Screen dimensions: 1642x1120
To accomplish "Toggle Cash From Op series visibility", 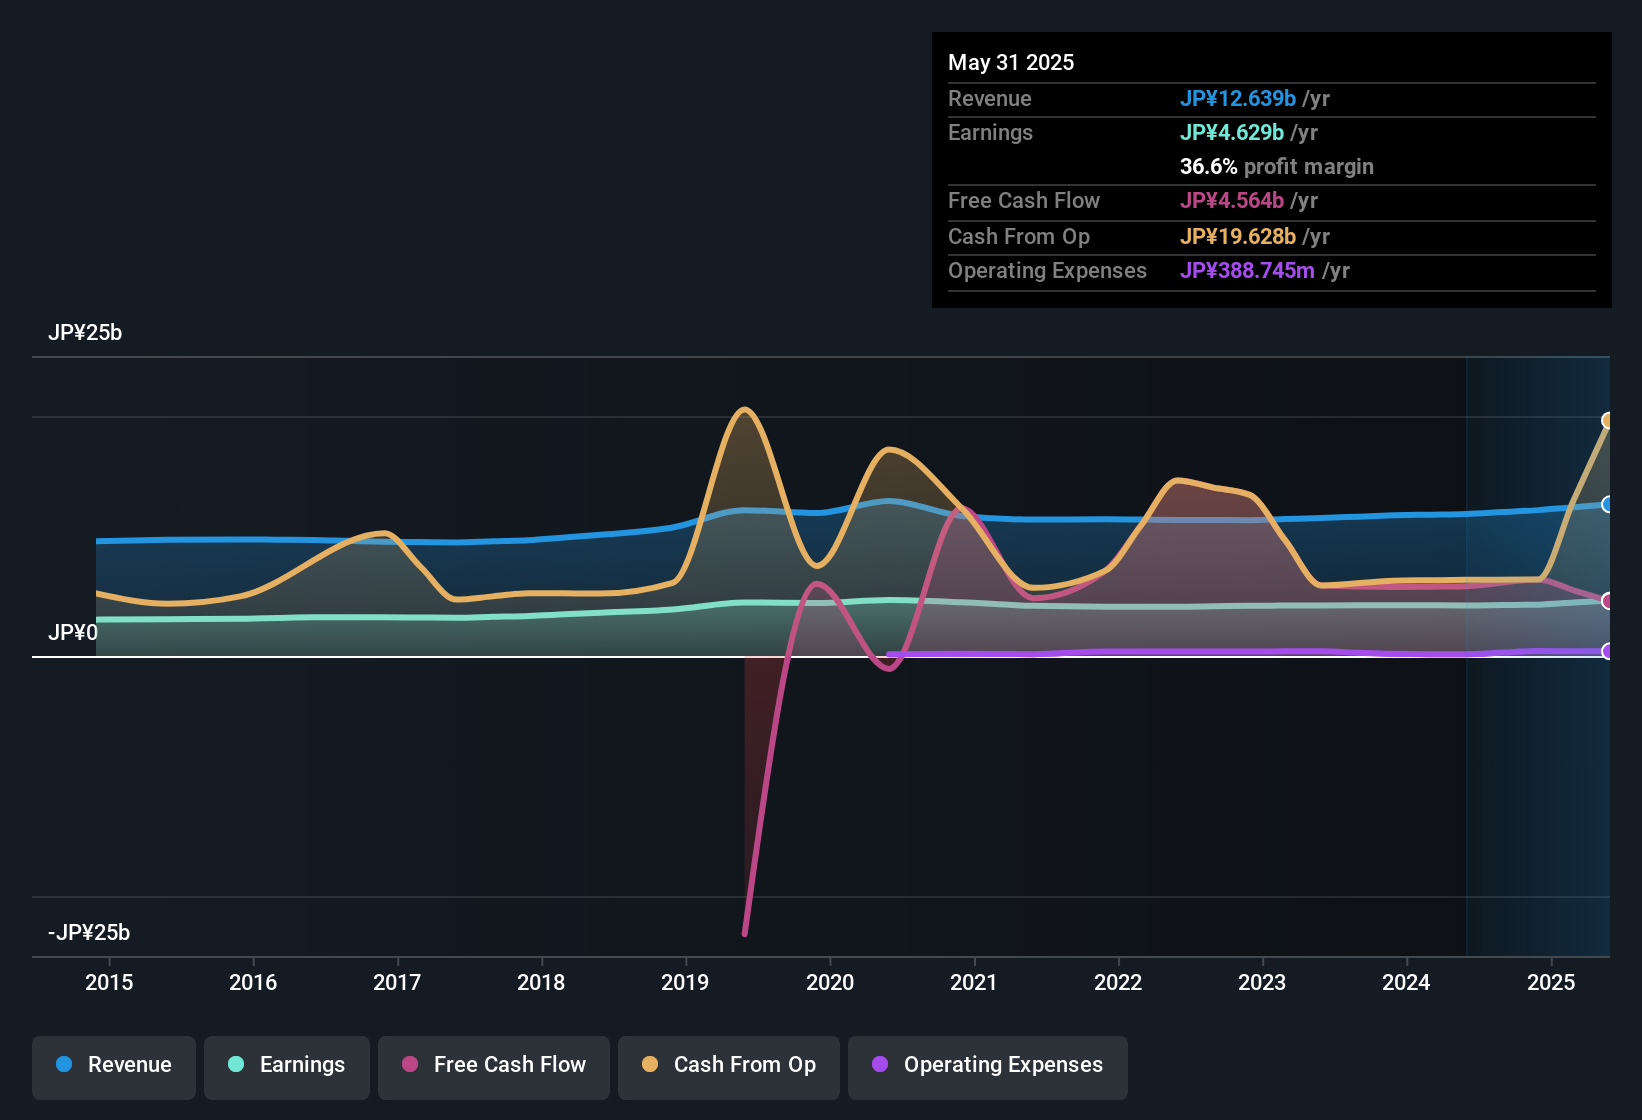I will pos(729,1068).
